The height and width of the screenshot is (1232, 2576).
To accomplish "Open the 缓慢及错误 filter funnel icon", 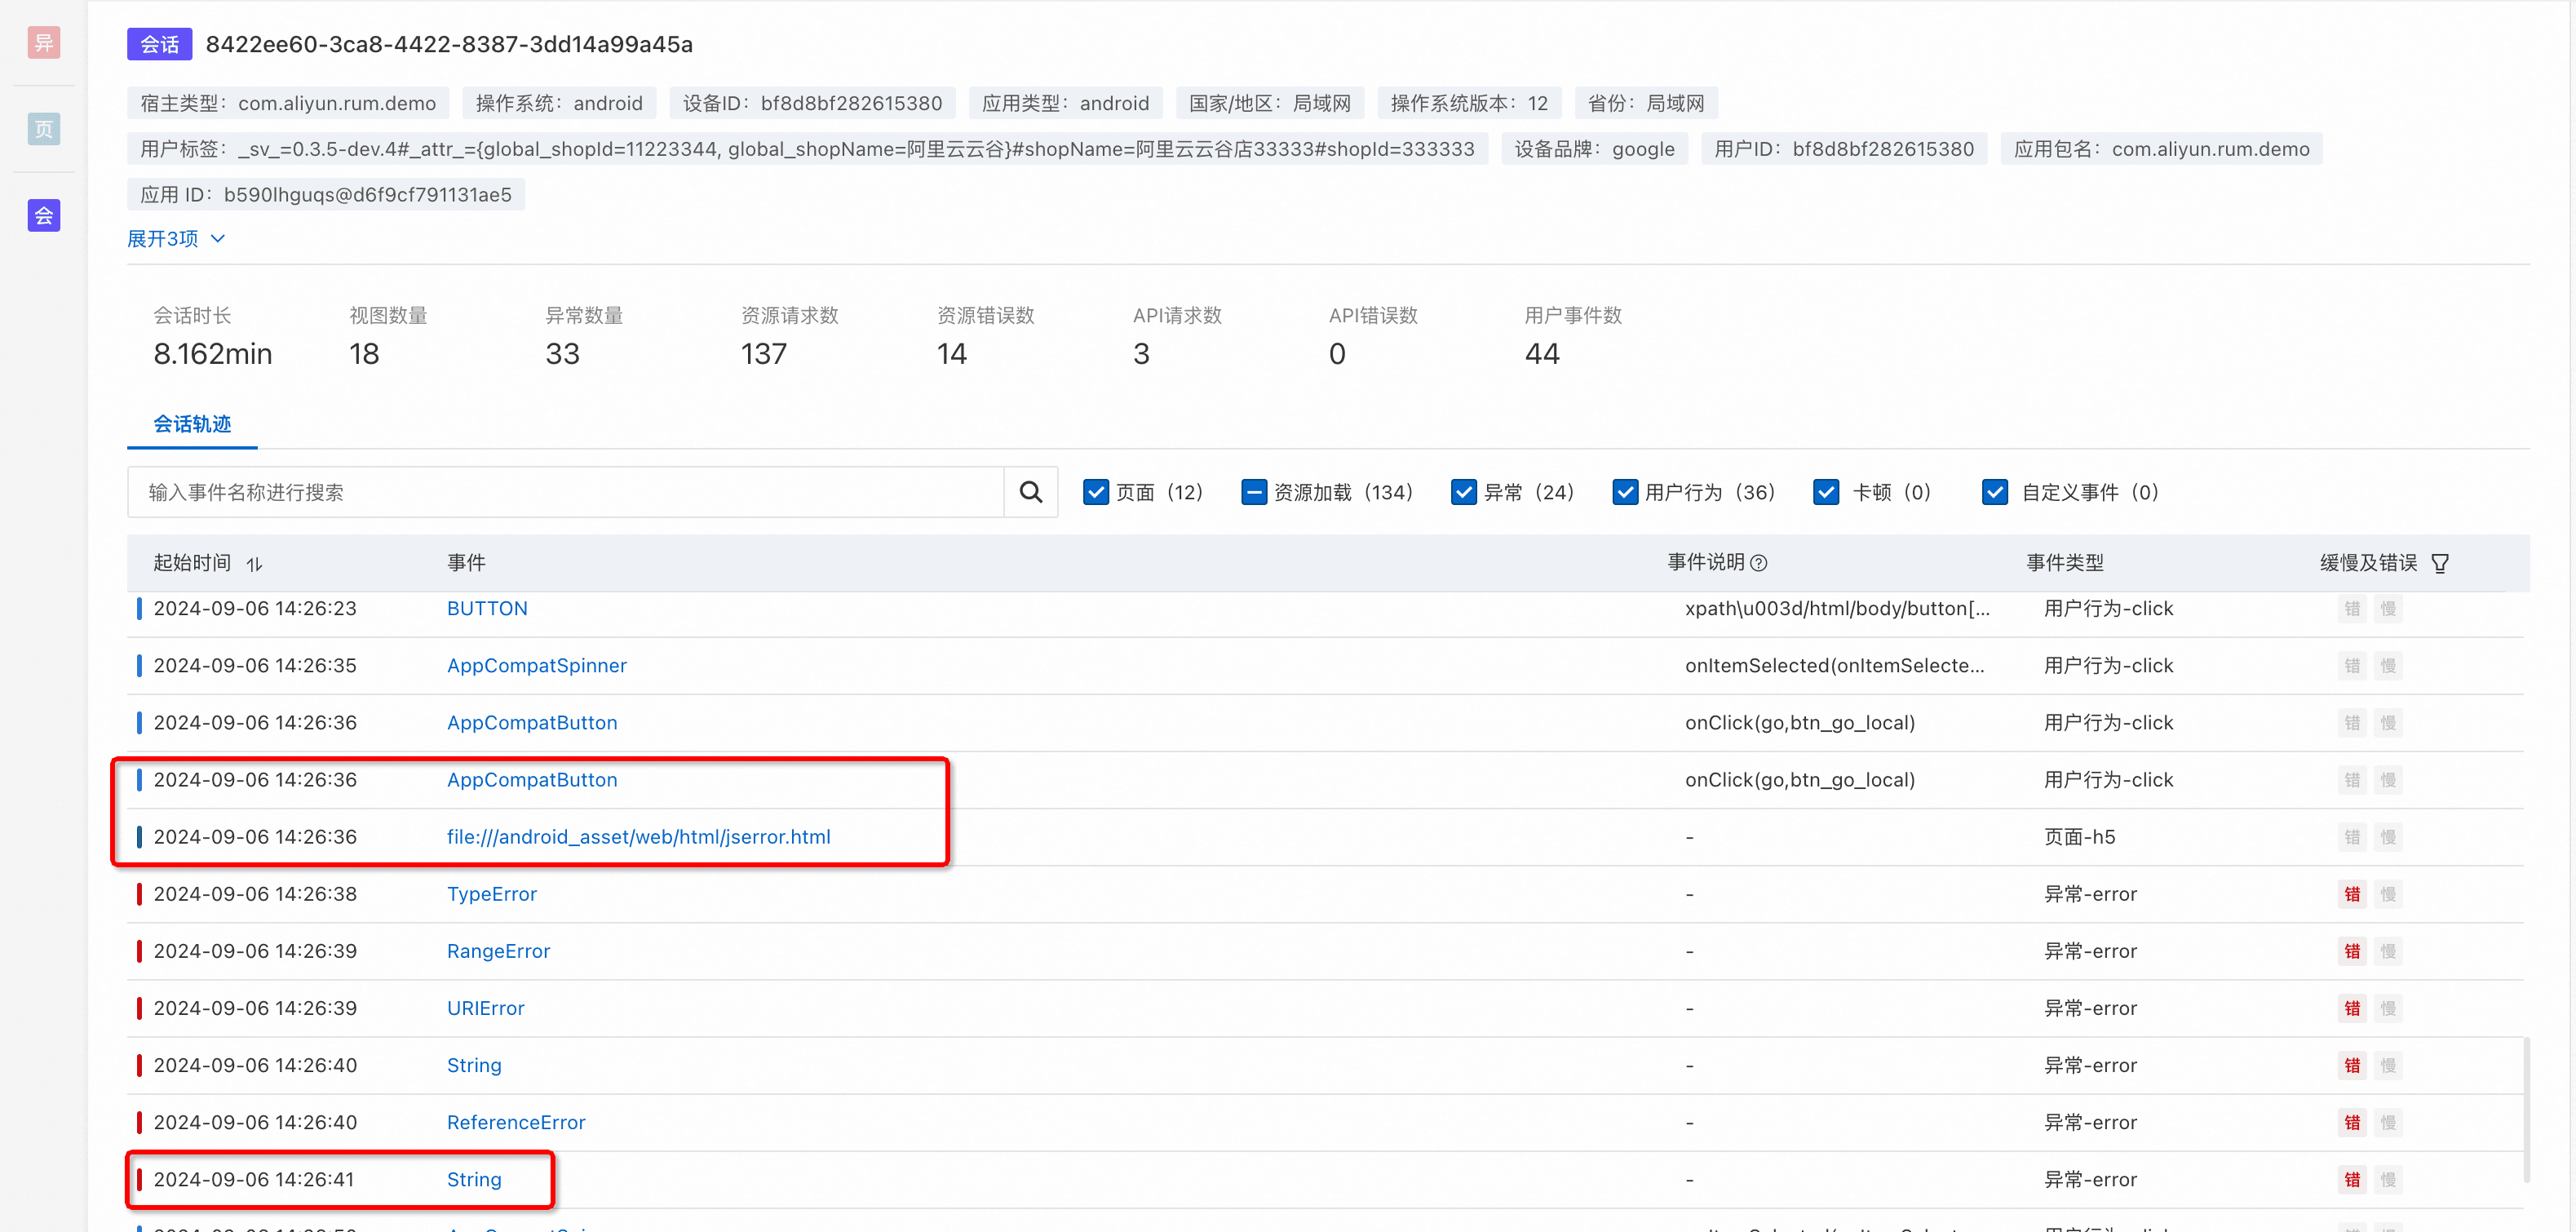I will pyautogui.click(x=2439, y=564).
